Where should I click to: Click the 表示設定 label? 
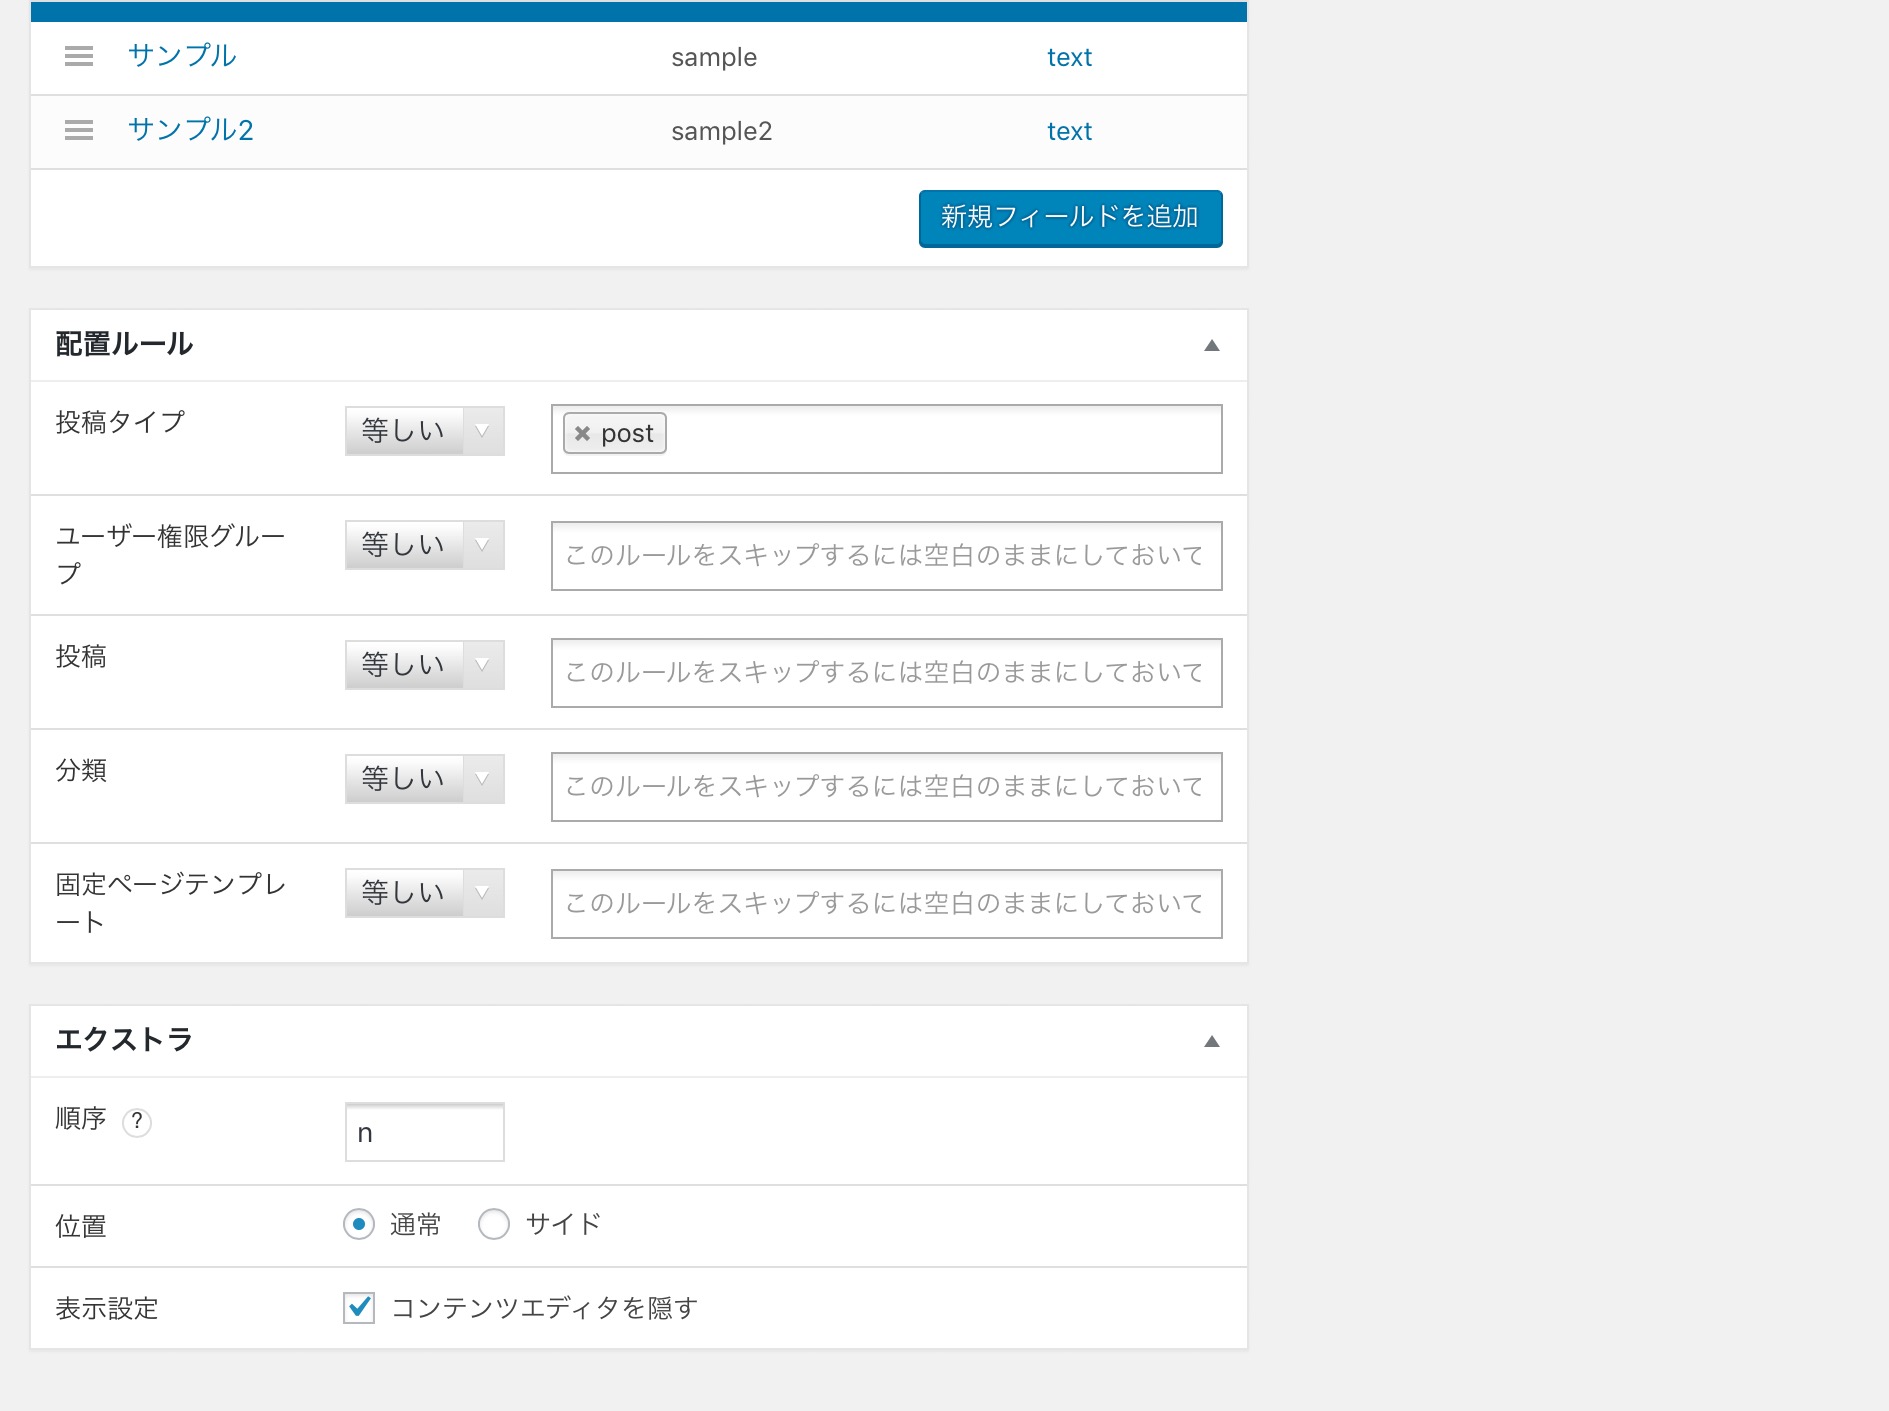tap(107, 1308)
